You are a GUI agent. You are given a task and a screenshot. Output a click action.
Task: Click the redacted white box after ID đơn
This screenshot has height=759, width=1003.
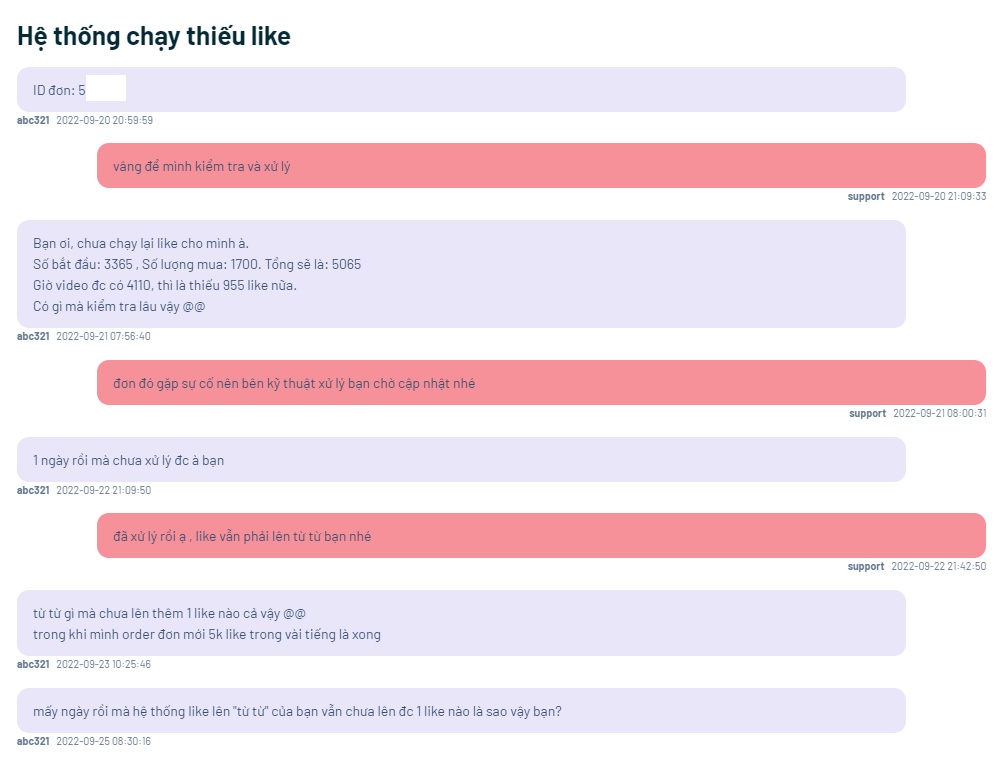pos(106,88)
